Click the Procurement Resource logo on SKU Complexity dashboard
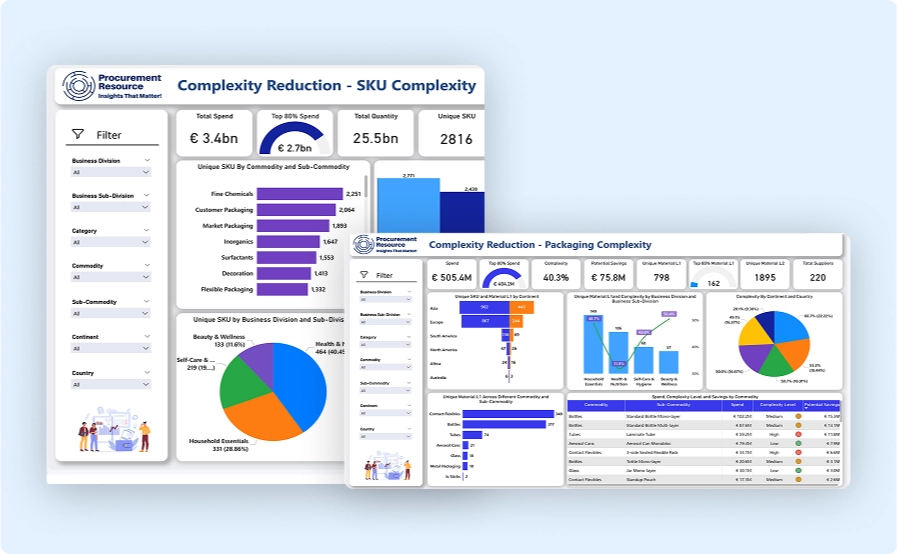This screenshot has height=554, width=897. [78, 86]
